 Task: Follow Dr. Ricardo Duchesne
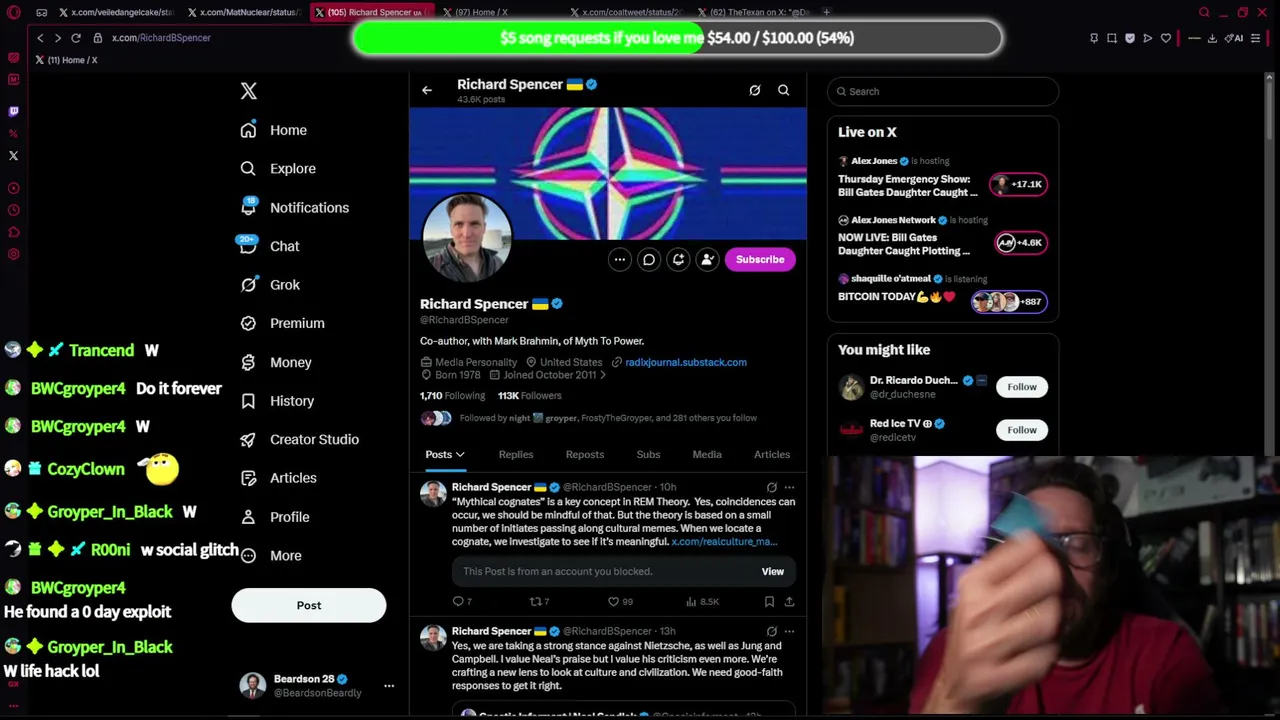pyautogui.click(x=1022, y=387)
